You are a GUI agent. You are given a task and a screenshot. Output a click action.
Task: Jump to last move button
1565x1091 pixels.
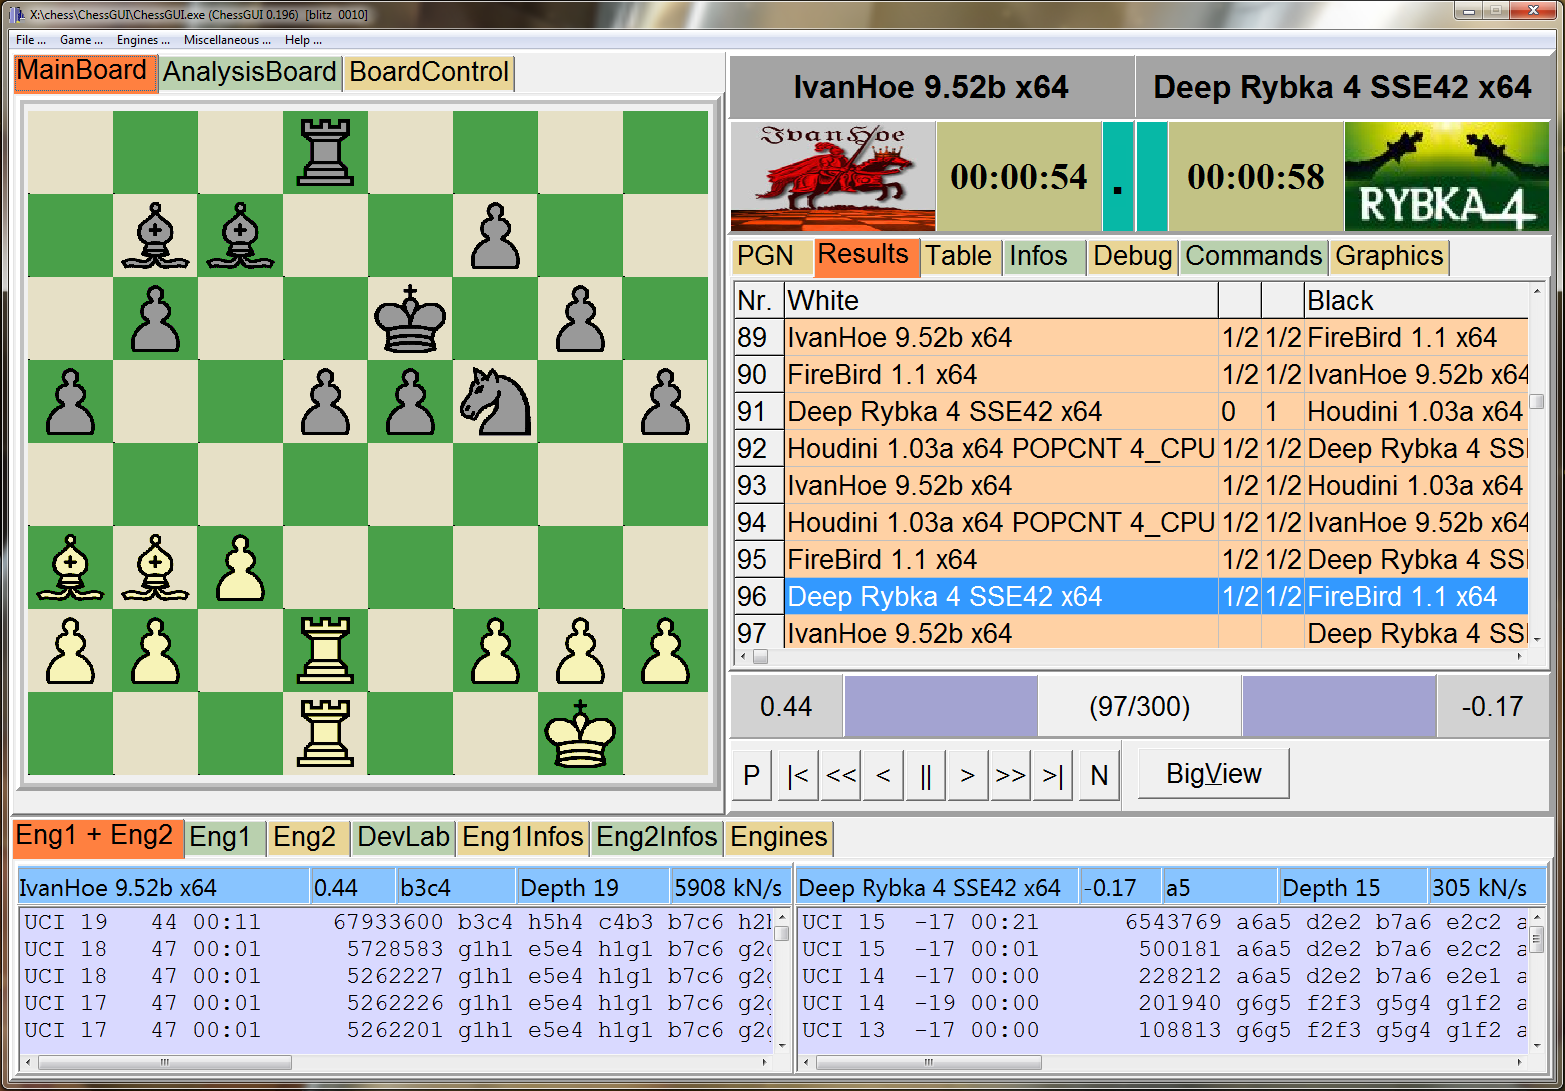point(1053,775)
